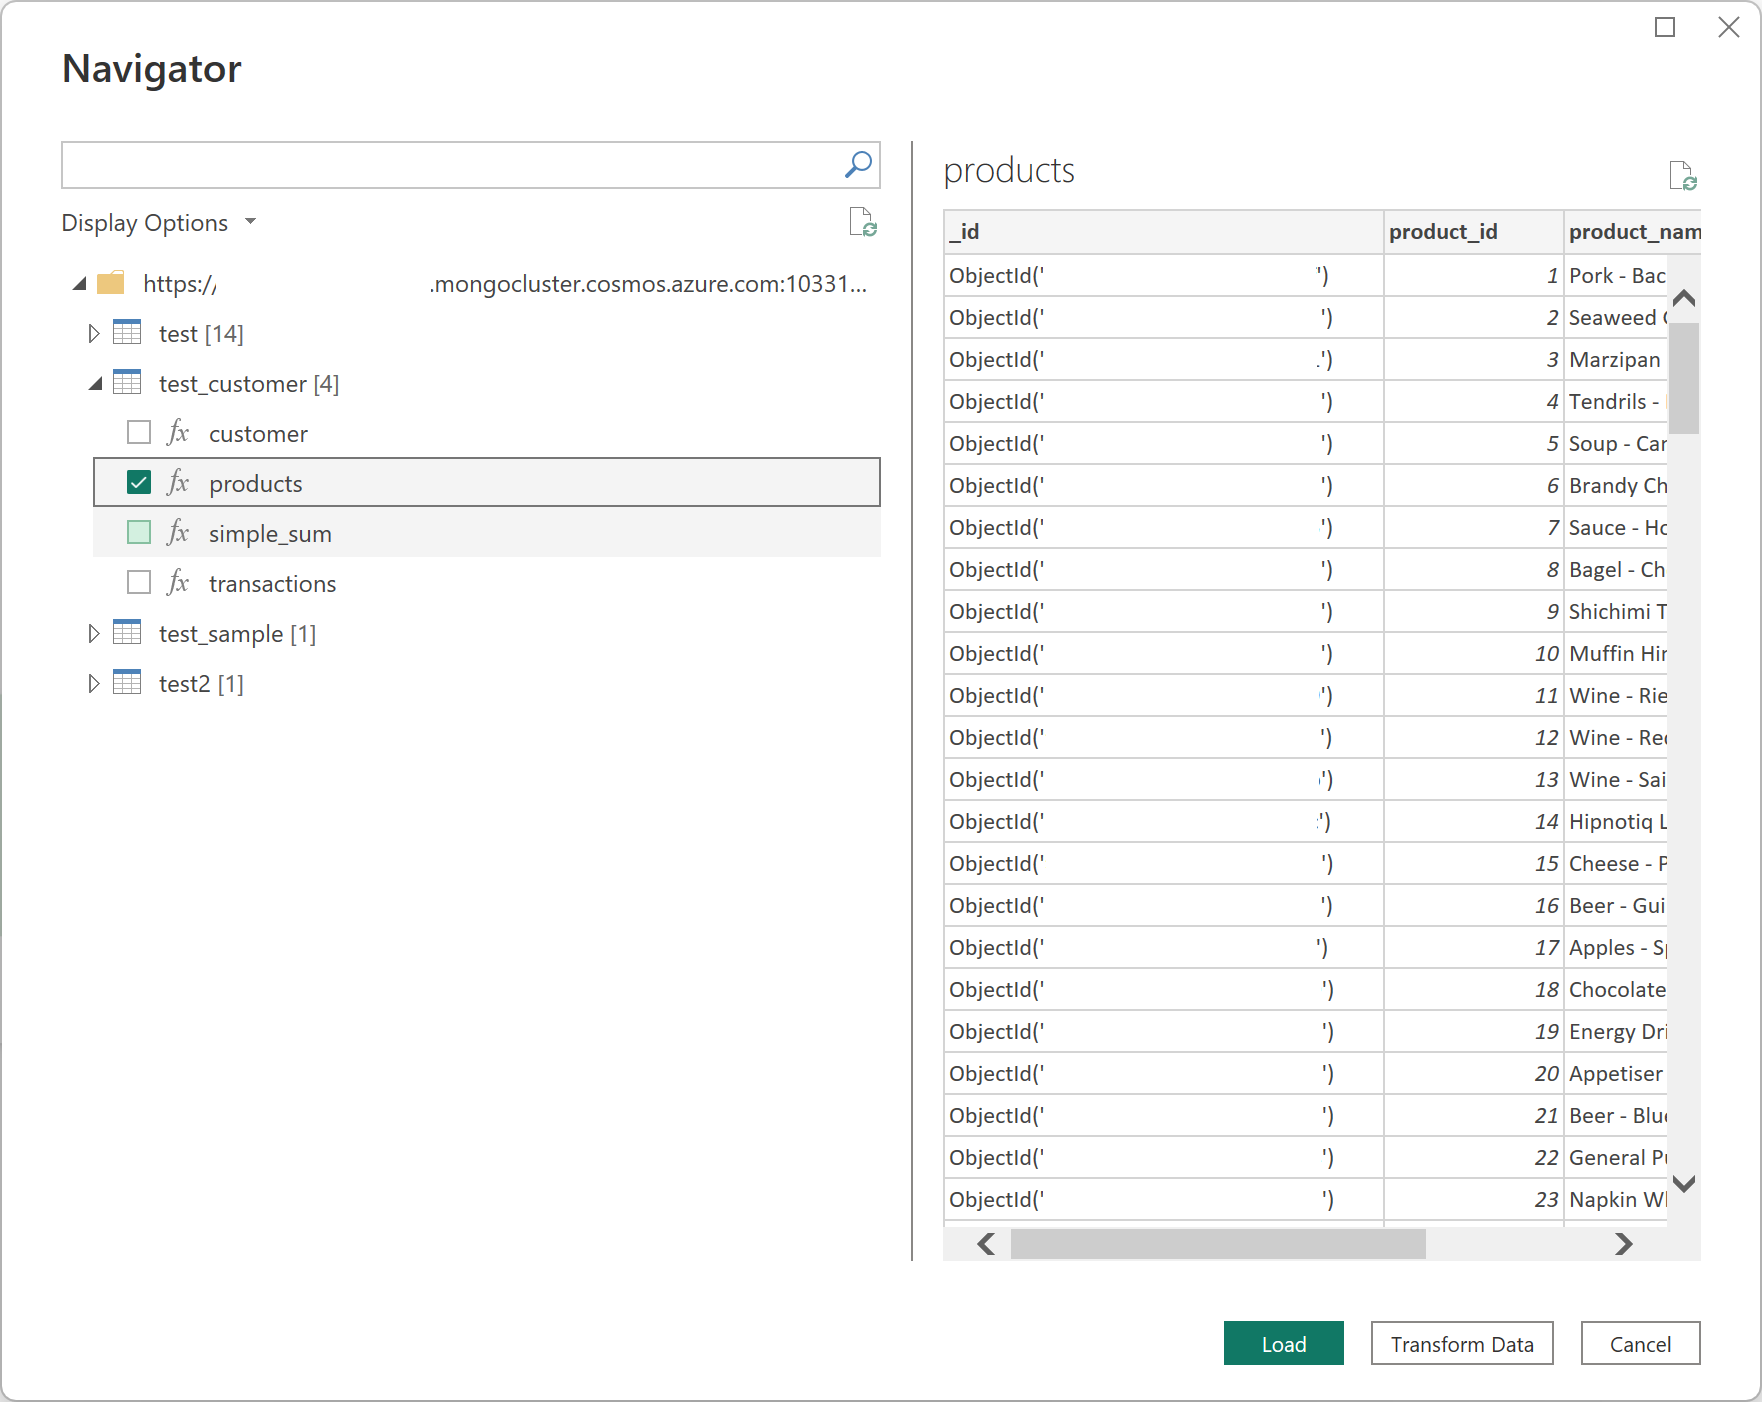Click the Transform Data button
Screen dimensions: 1762x1402
pyautogui.click(x=1461, y=1344)
